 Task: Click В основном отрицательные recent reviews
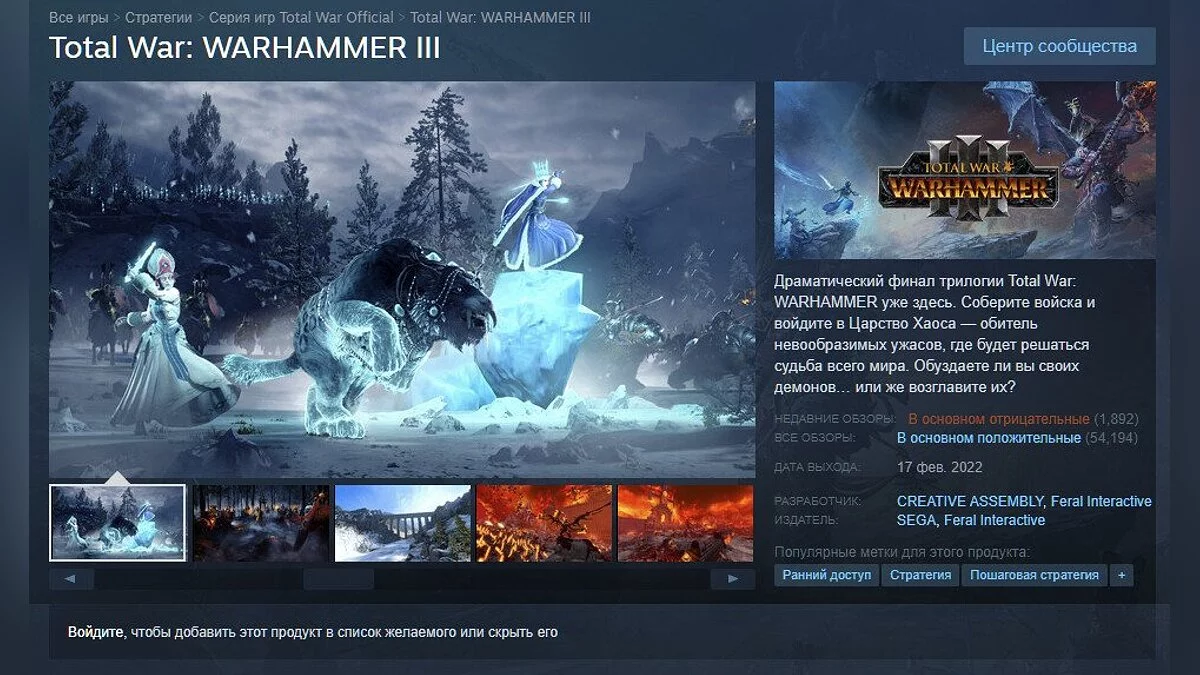998,419
